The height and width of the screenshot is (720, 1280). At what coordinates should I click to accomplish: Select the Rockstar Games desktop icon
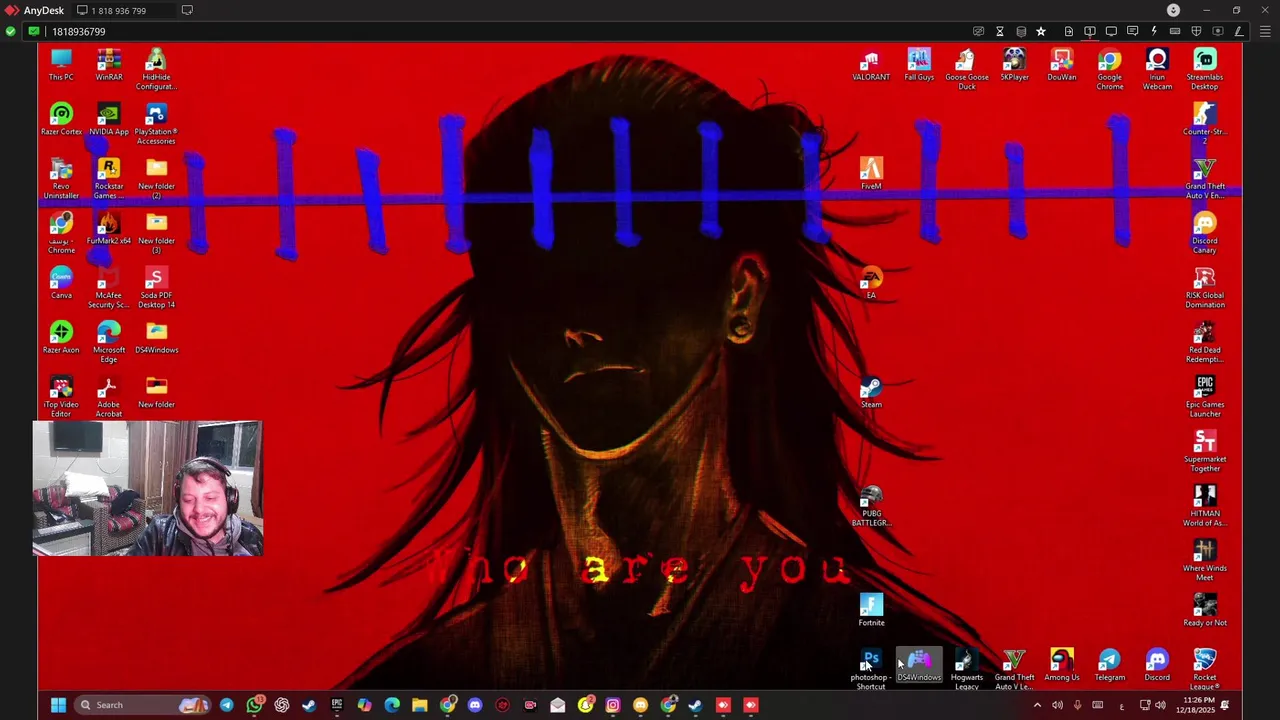point(109,179)
